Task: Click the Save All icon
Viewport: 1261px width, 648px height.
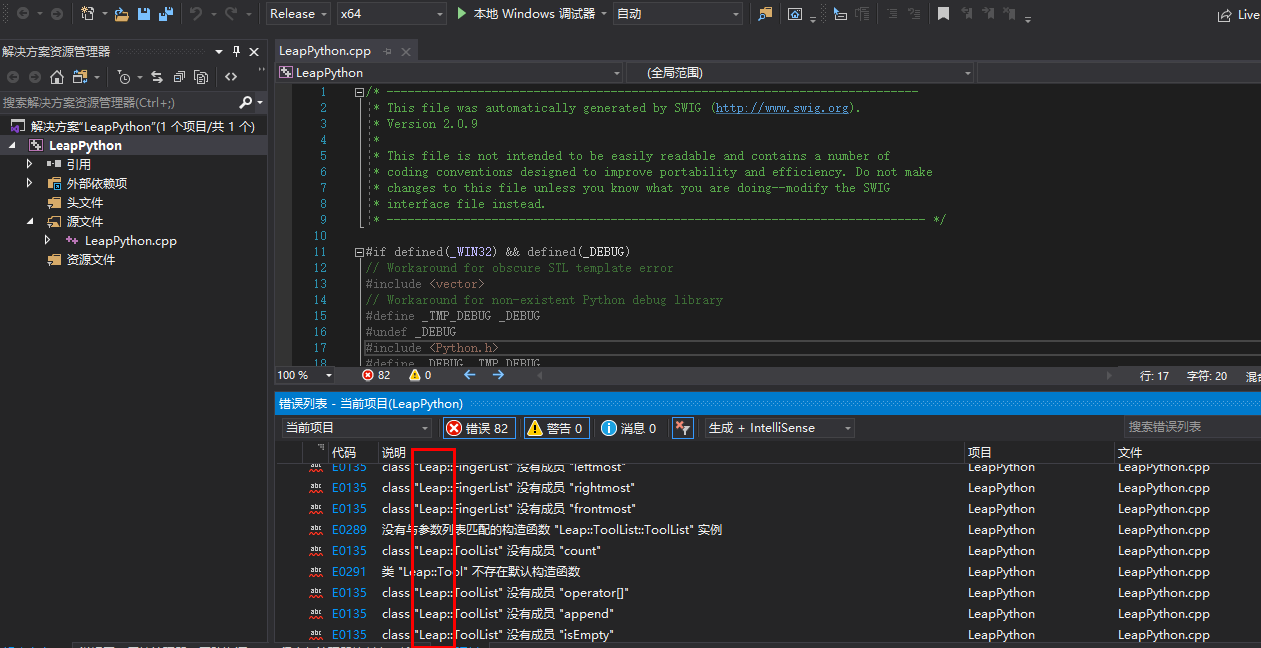Action: point(167,14)
